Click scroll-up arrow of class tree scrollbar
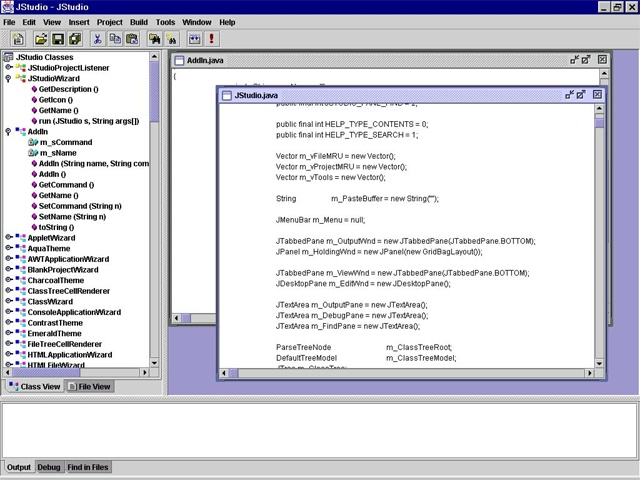Image resolution: width=640 pixels, height=480 pixels. point(154,56)
